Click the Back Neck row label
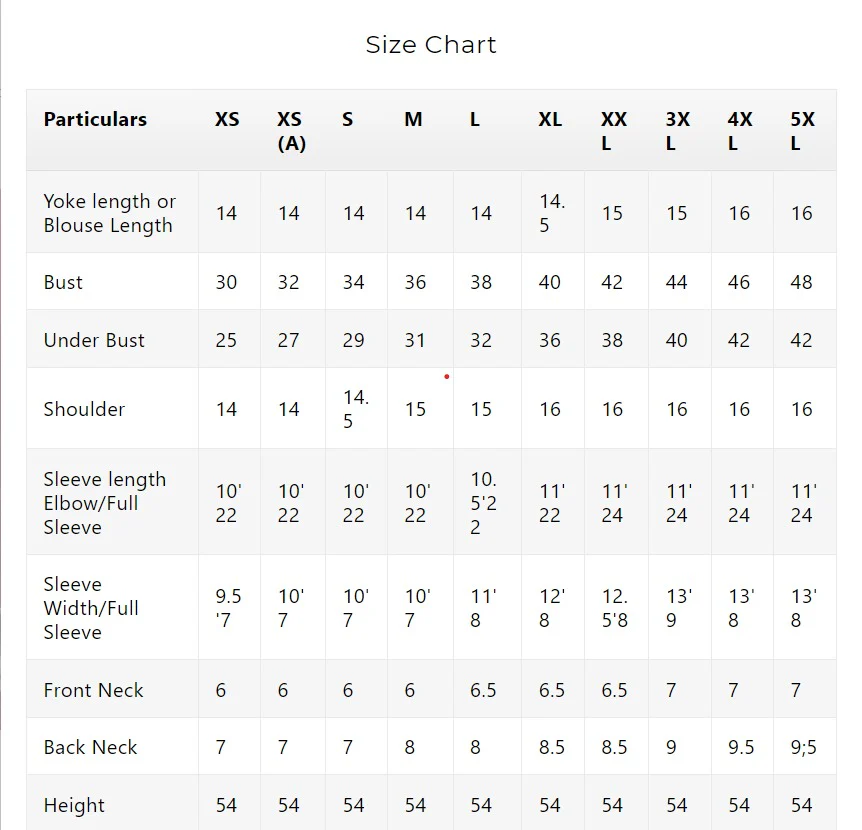The width and height of the screenshot is (862, 830). 90,747
